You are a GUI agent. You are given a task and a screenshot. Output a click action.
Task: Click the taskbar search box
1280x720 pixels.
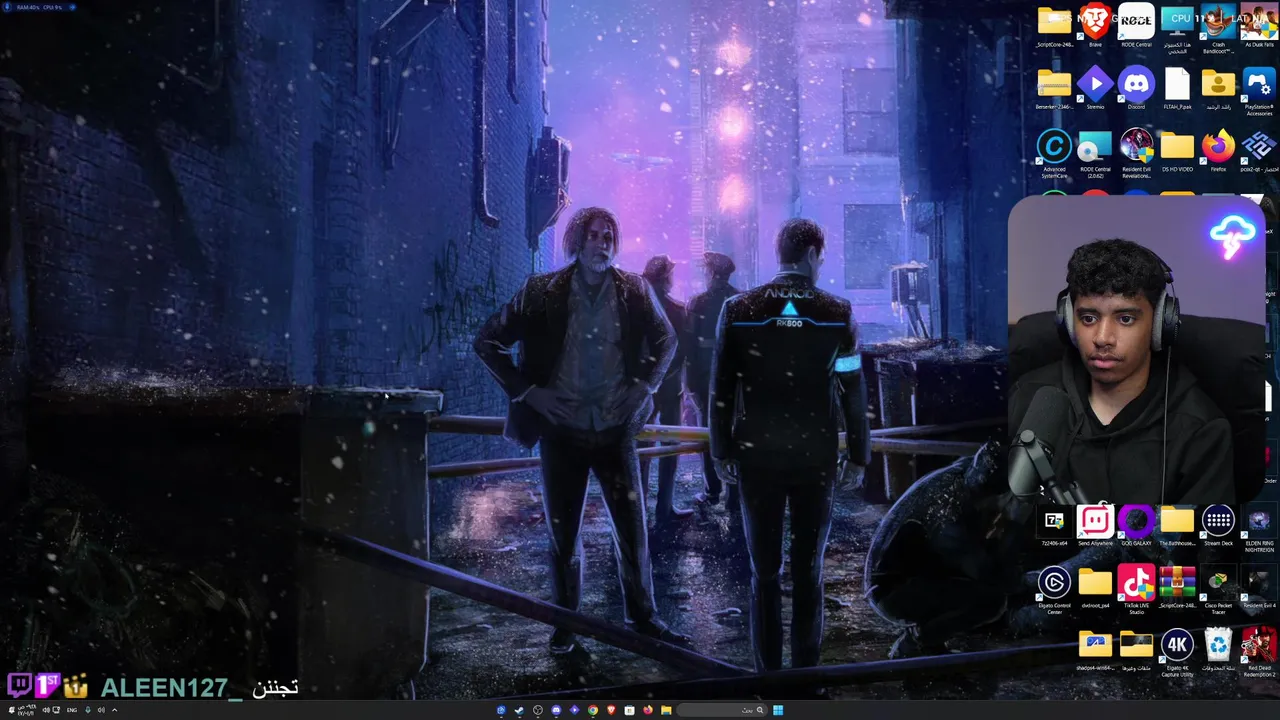(724, 710)
